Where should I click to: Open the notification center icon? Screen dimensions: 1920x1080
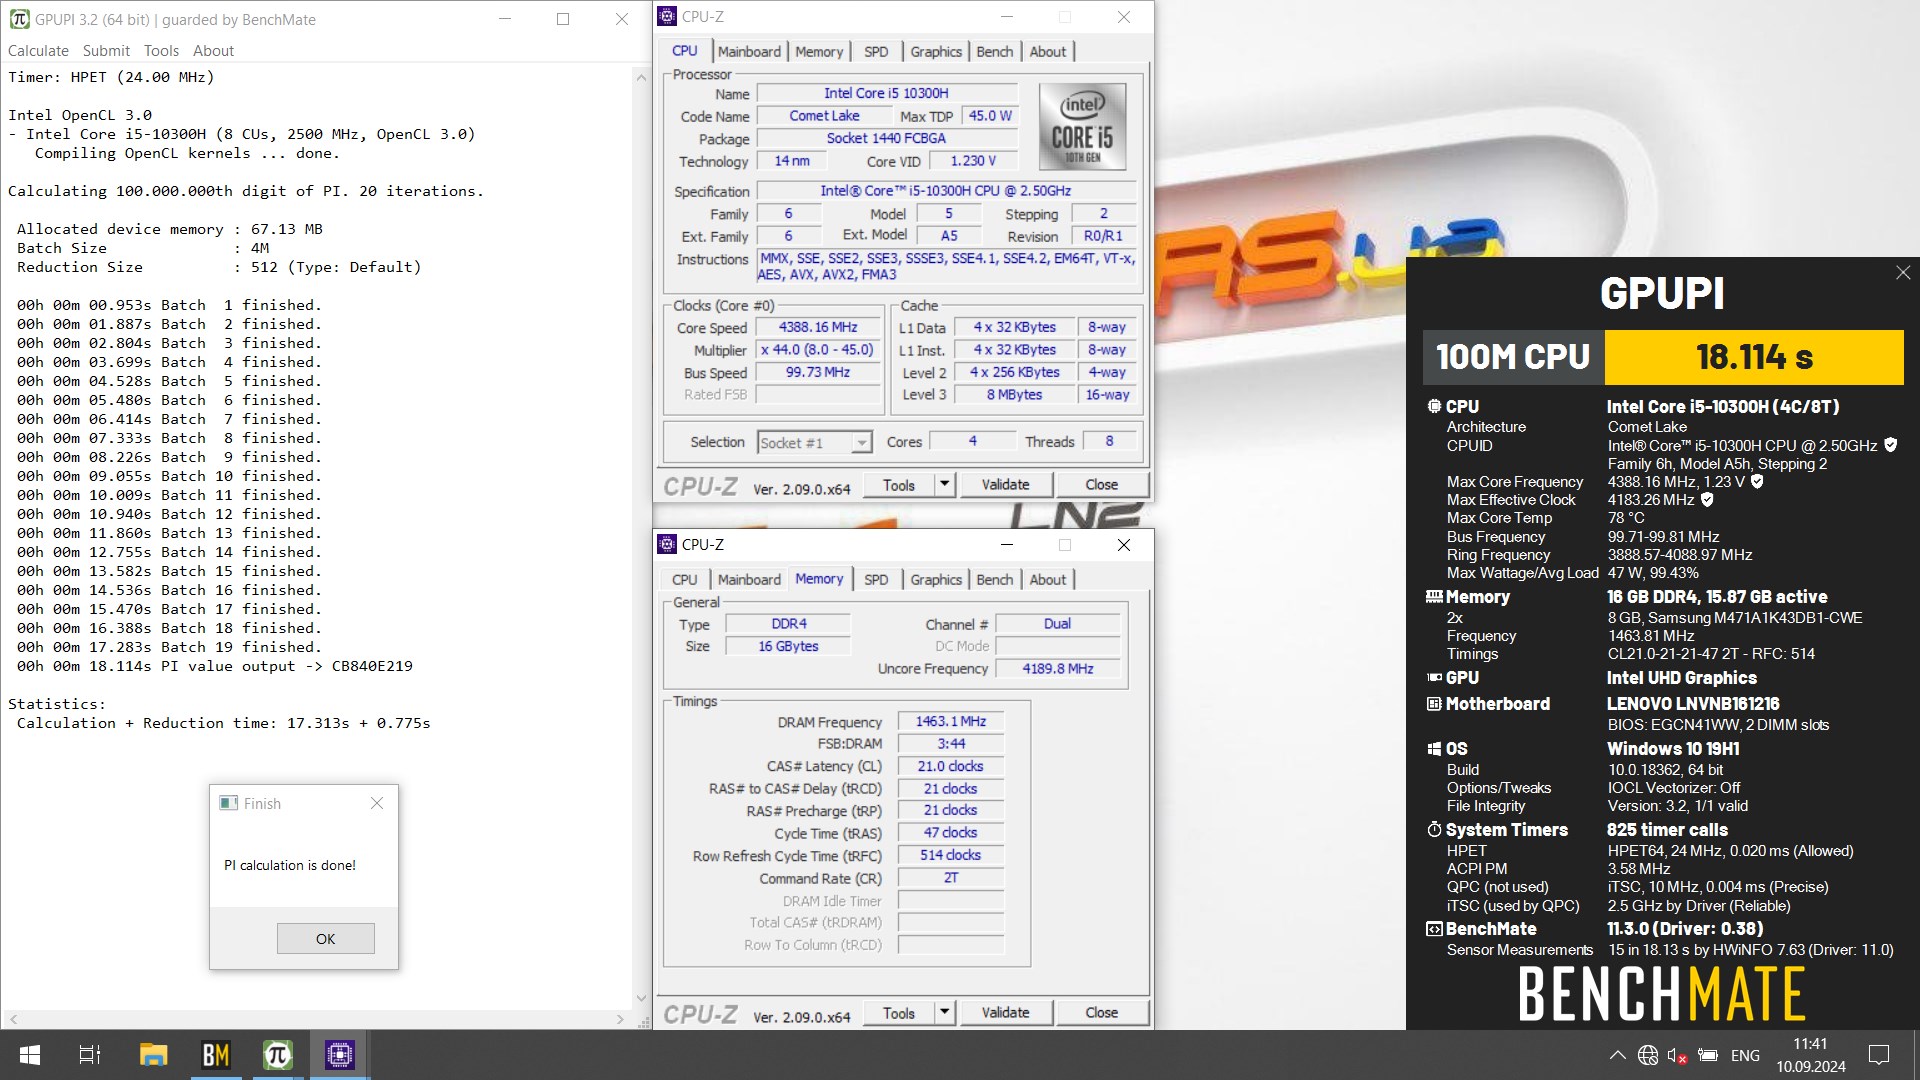coord(1879,1055)
